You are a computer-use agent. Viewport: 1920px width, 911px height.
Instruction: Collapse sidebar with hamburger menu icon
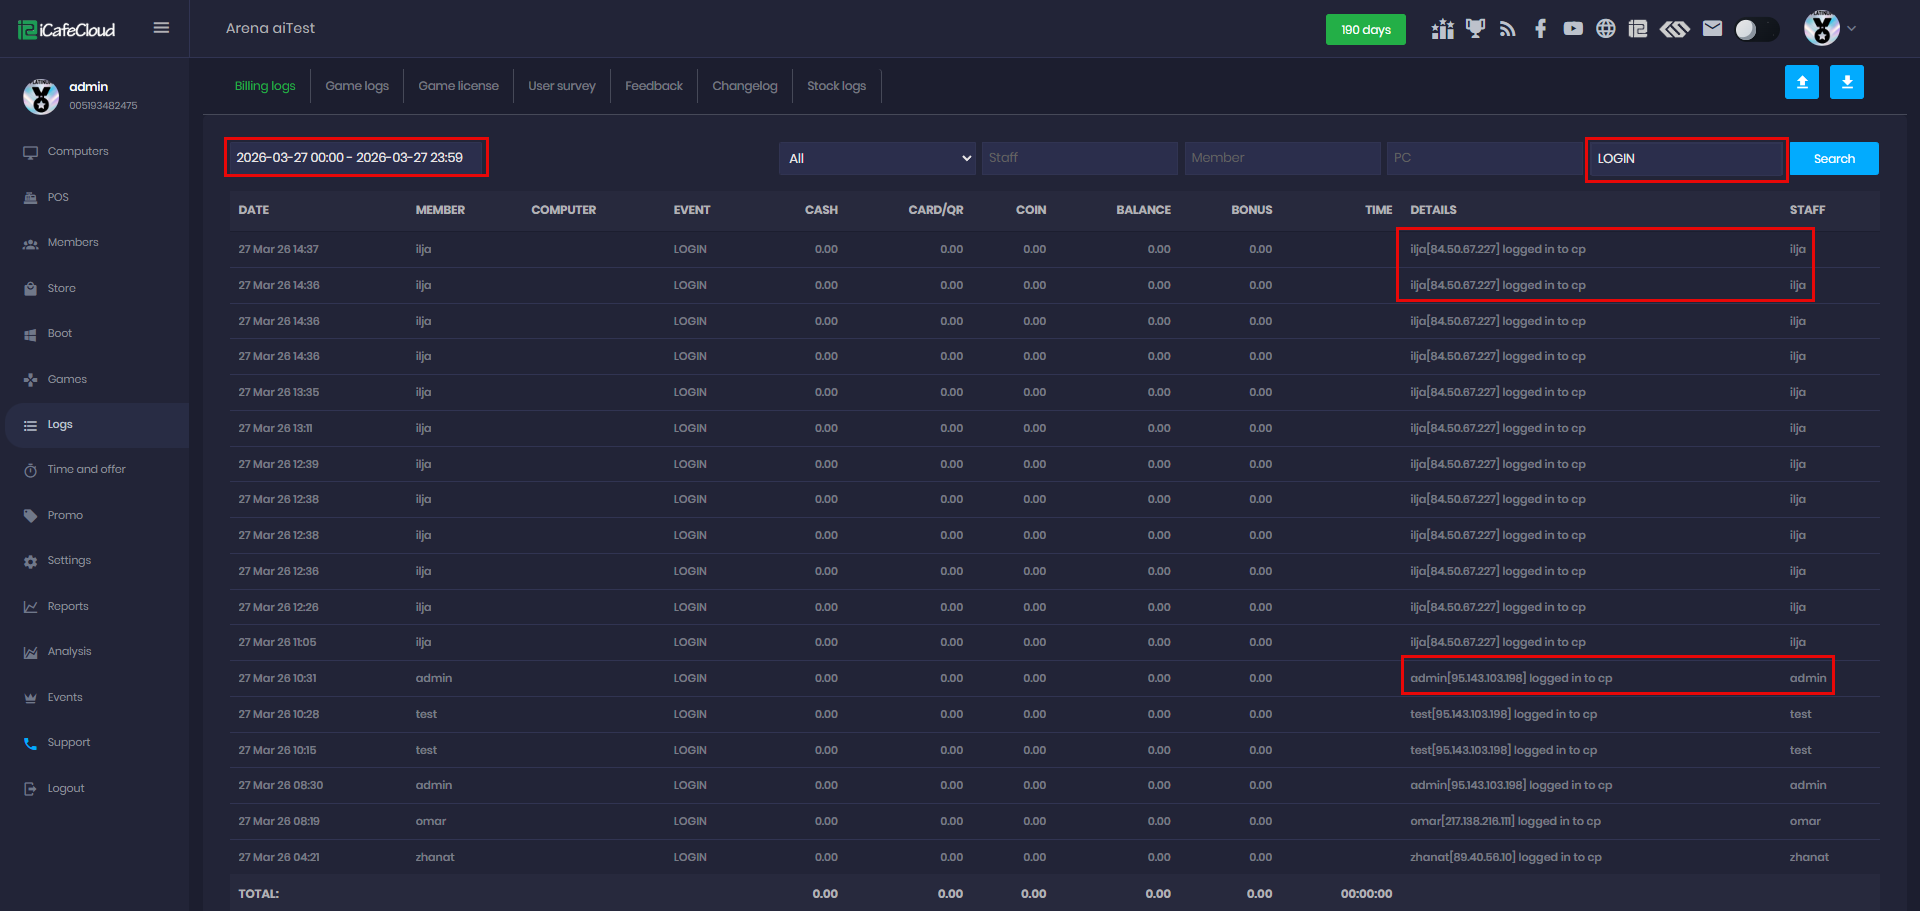(161, 28)
